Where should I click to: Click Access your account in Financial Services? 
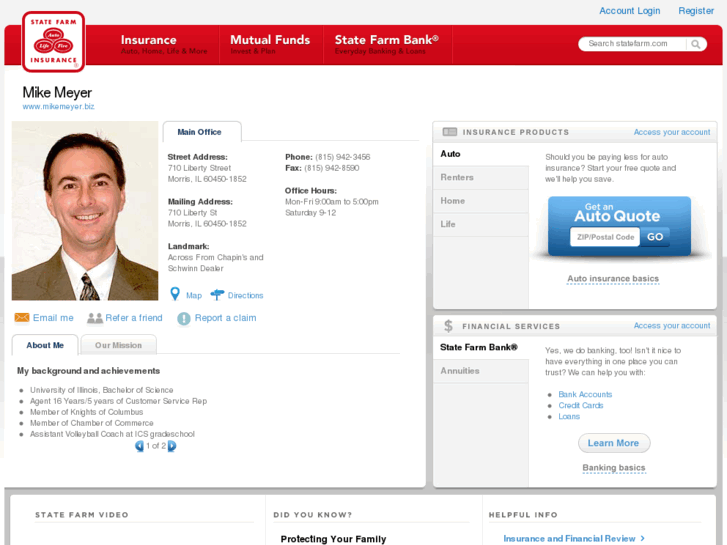tap(672, 326)
